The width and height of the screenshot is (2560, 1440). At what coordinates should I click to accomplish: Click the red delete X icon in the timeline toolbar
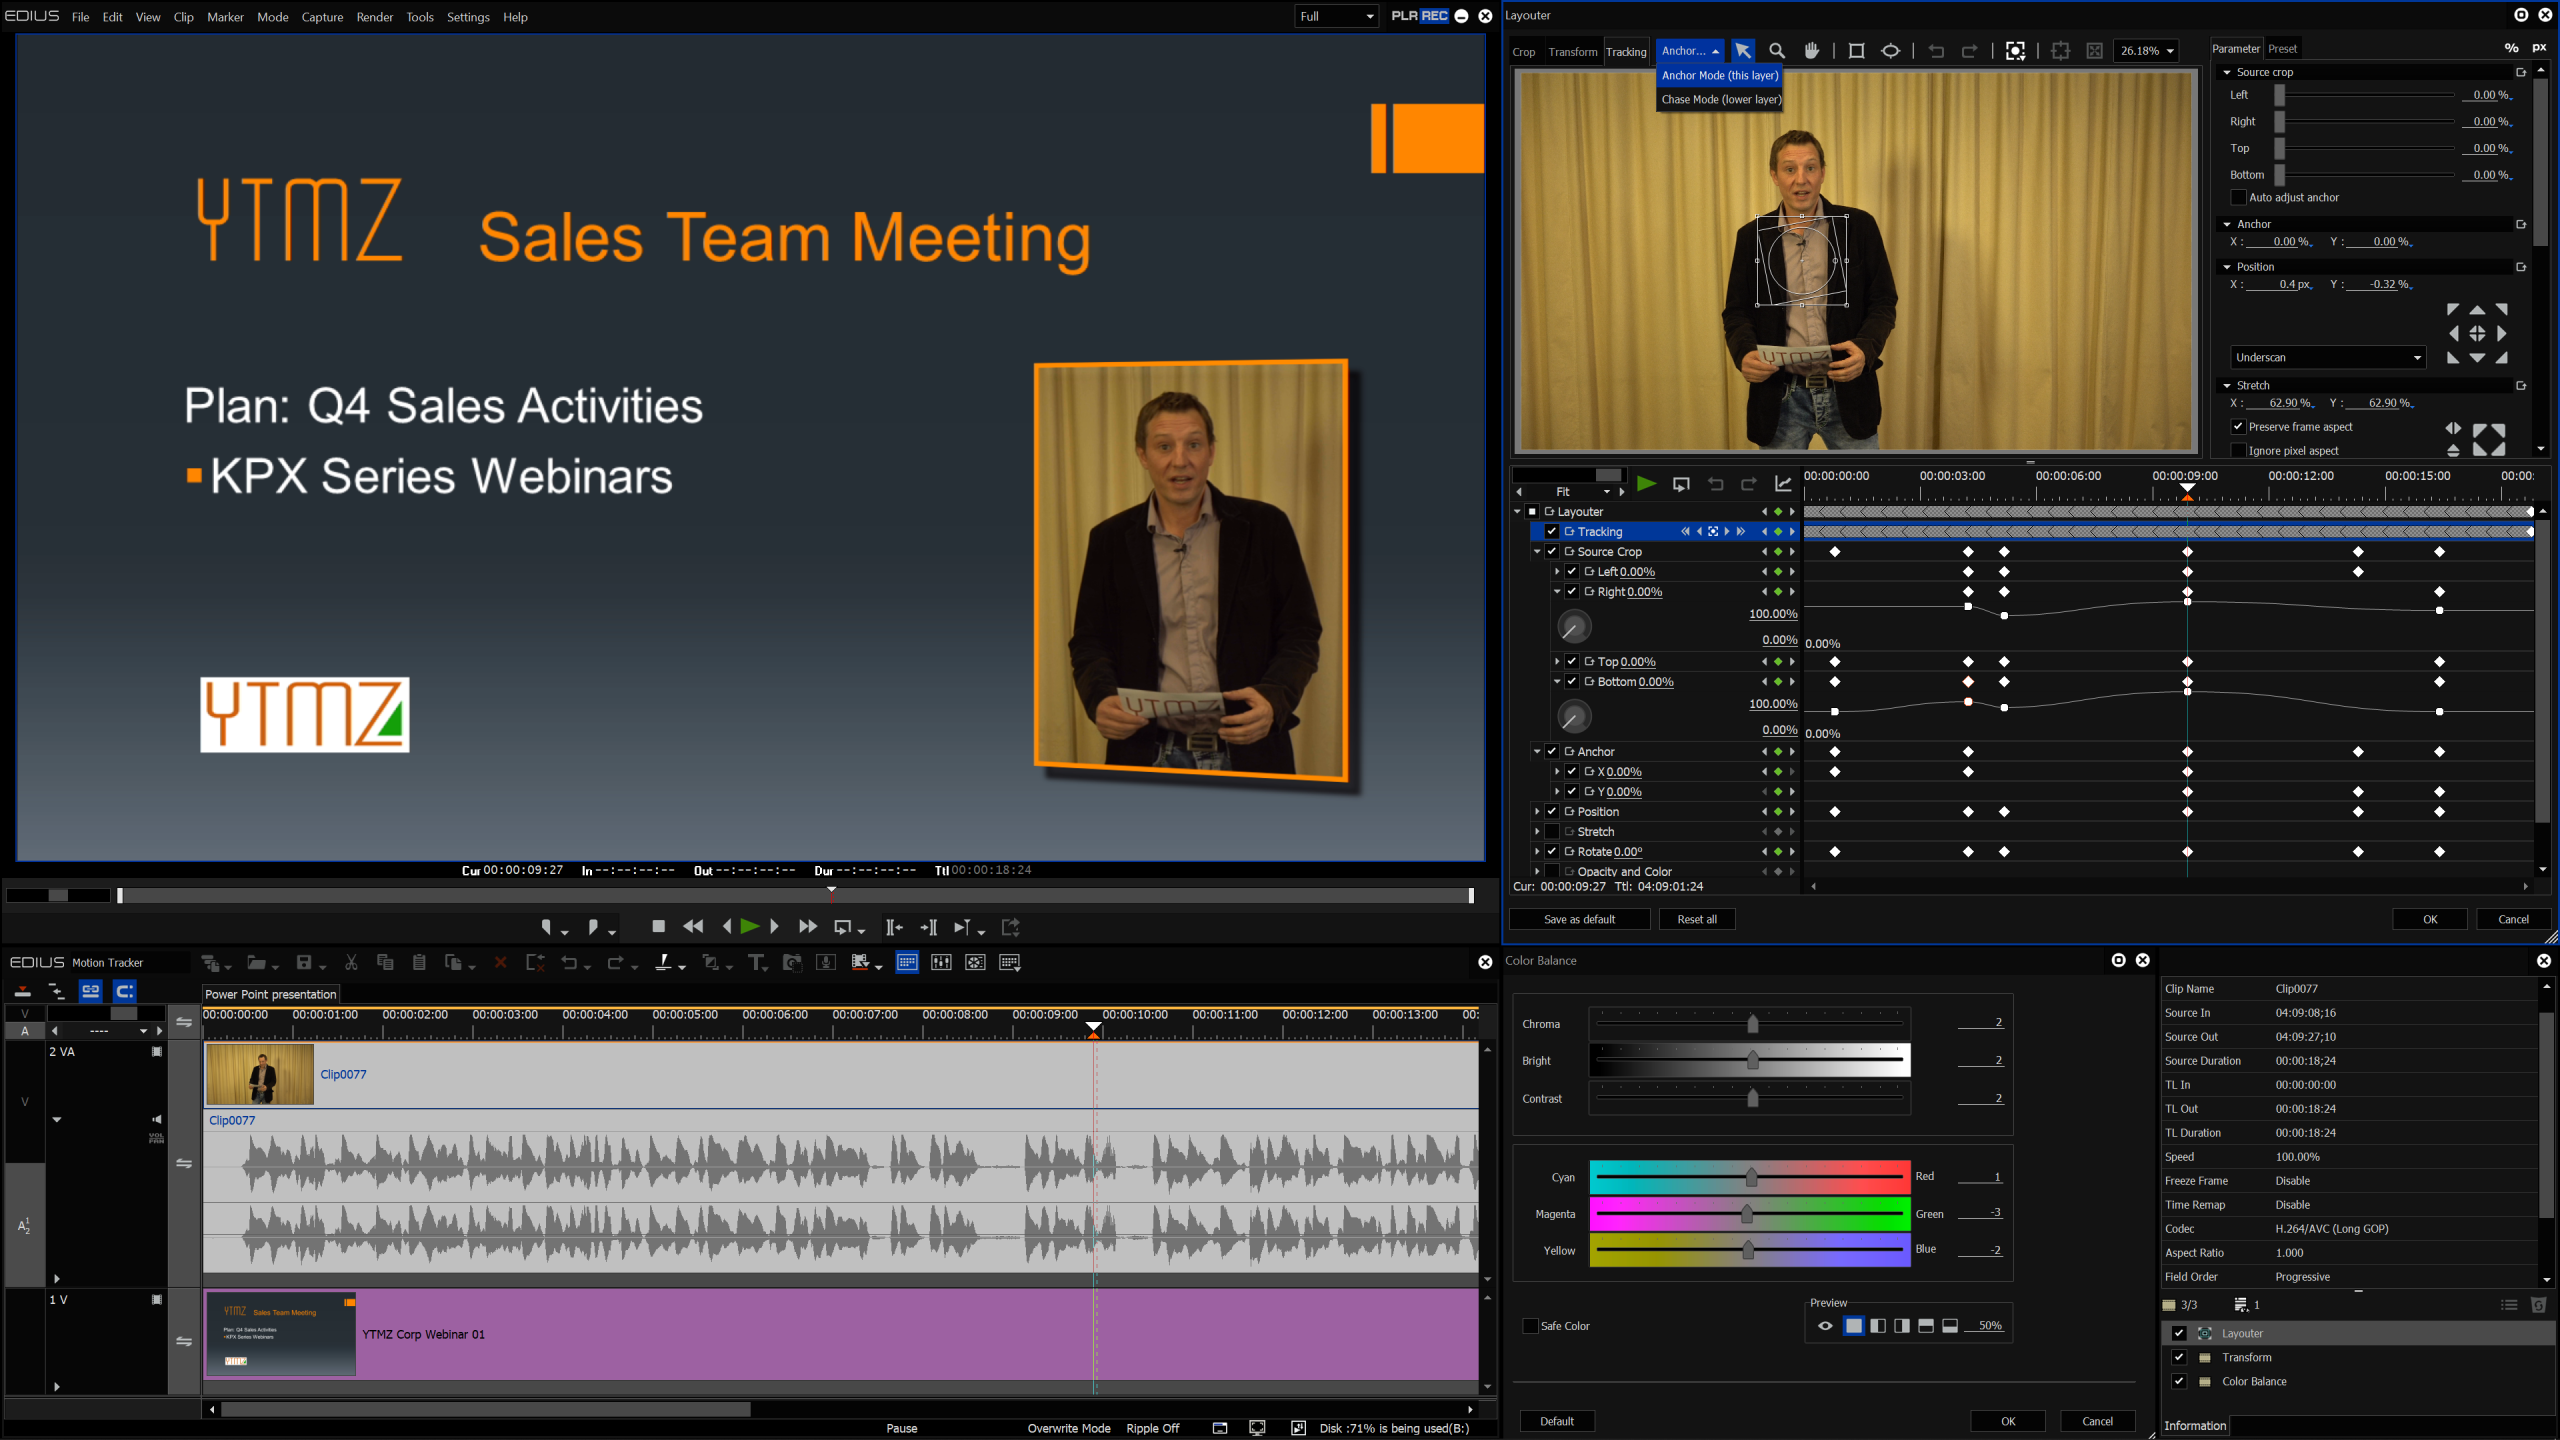click(501, 962)
